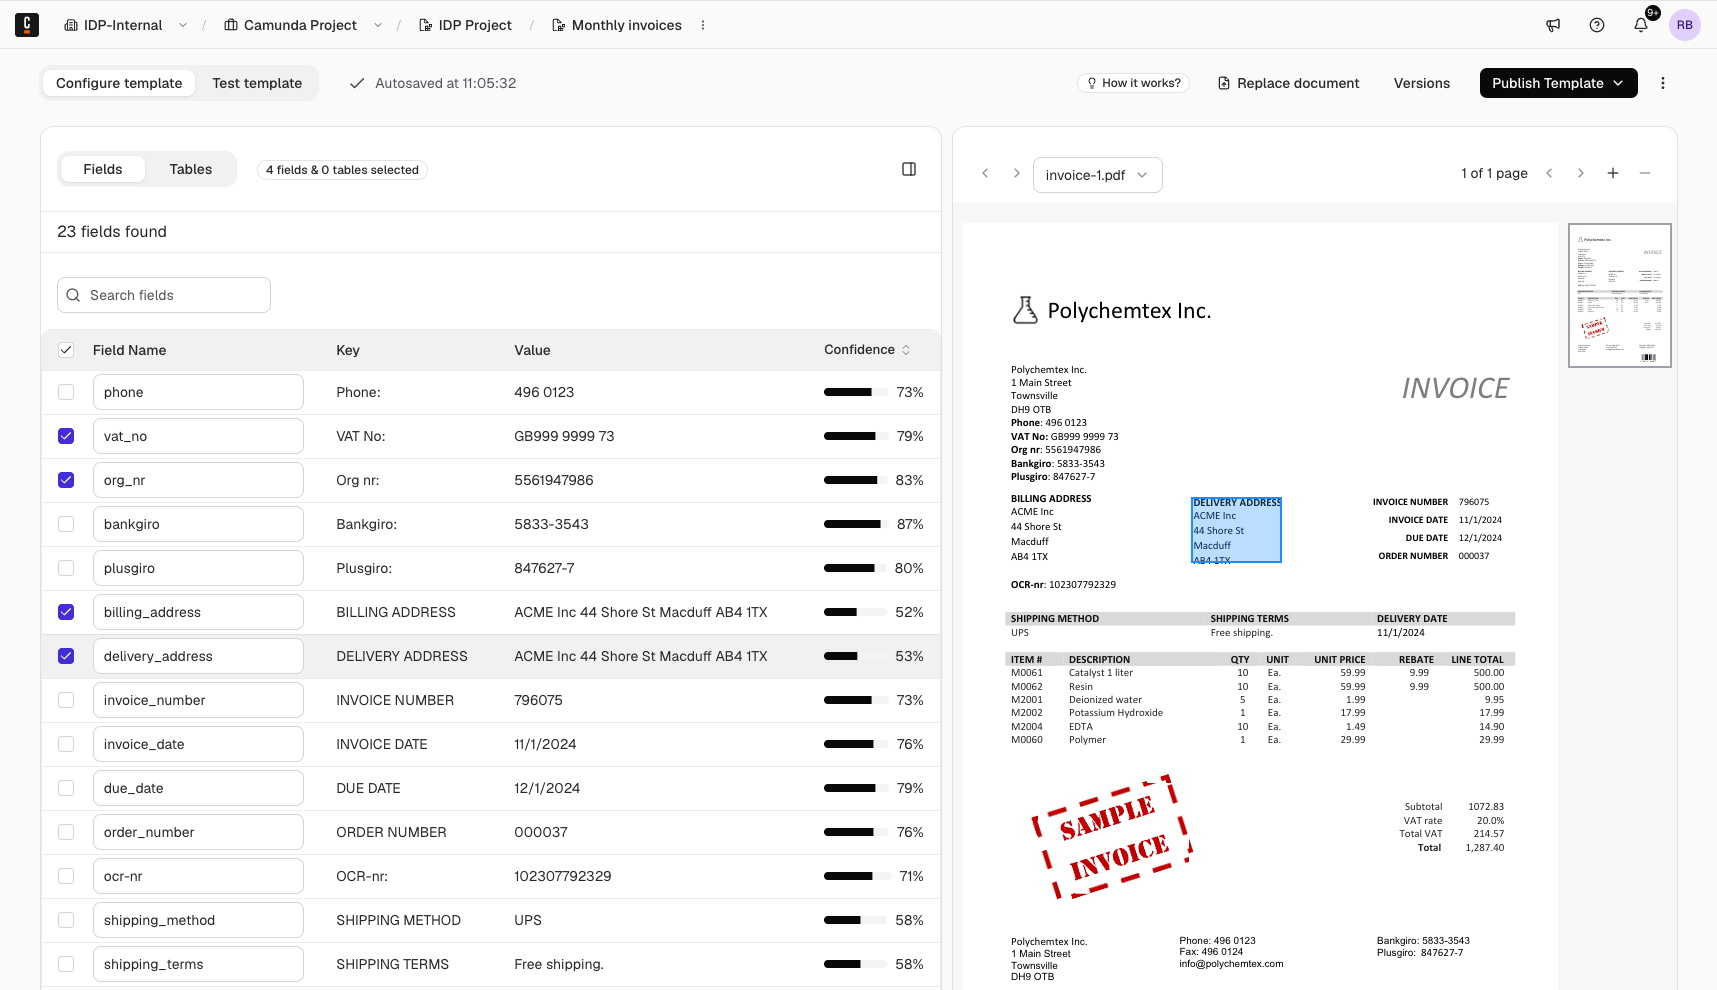Image resolution: width=1717 pixels, height=990 pixels.
Task: Switch to the Tables tab
Action: click(x=191, y=169)
